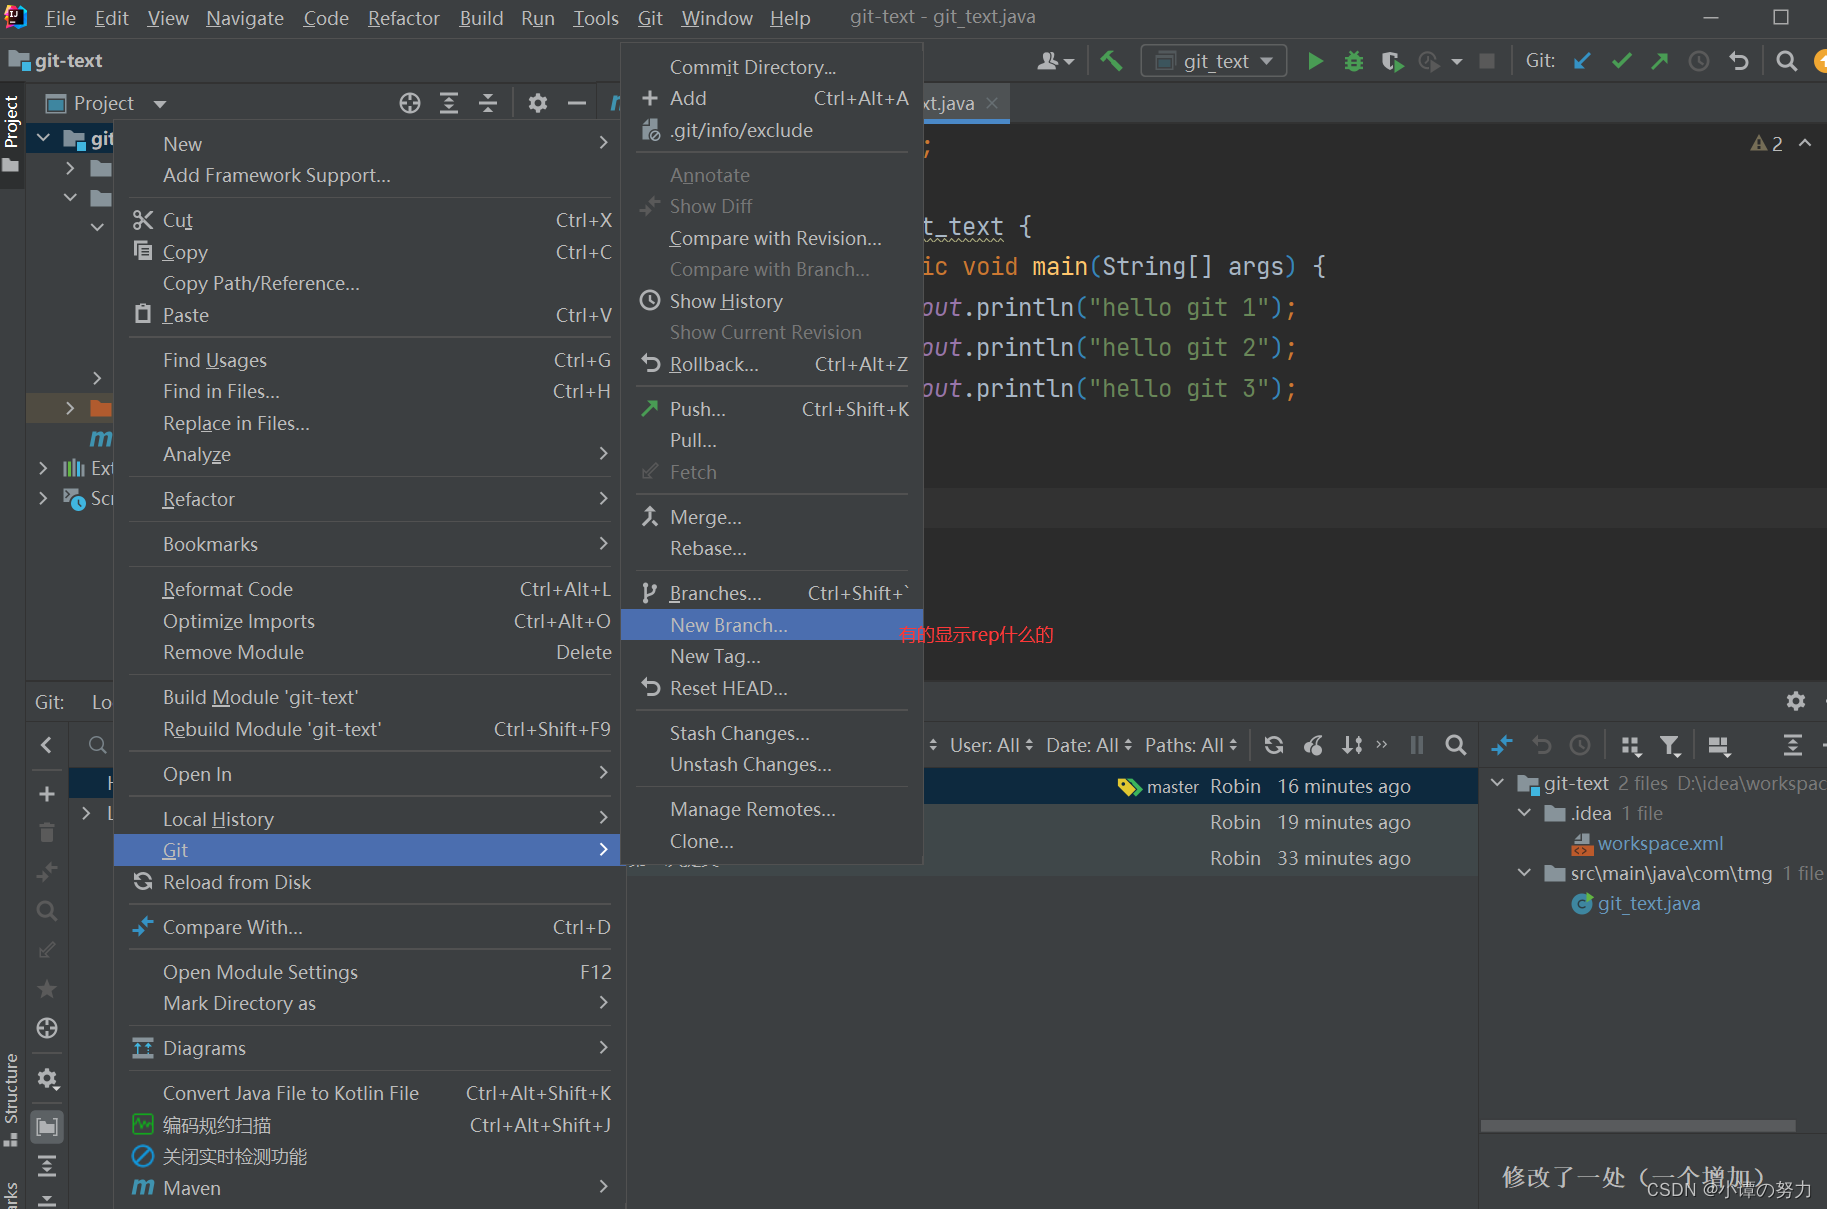The height and width of the screenshot is (1209, 1827).
Task: Close the git_text.java editor tab
Action: [992, 103]
